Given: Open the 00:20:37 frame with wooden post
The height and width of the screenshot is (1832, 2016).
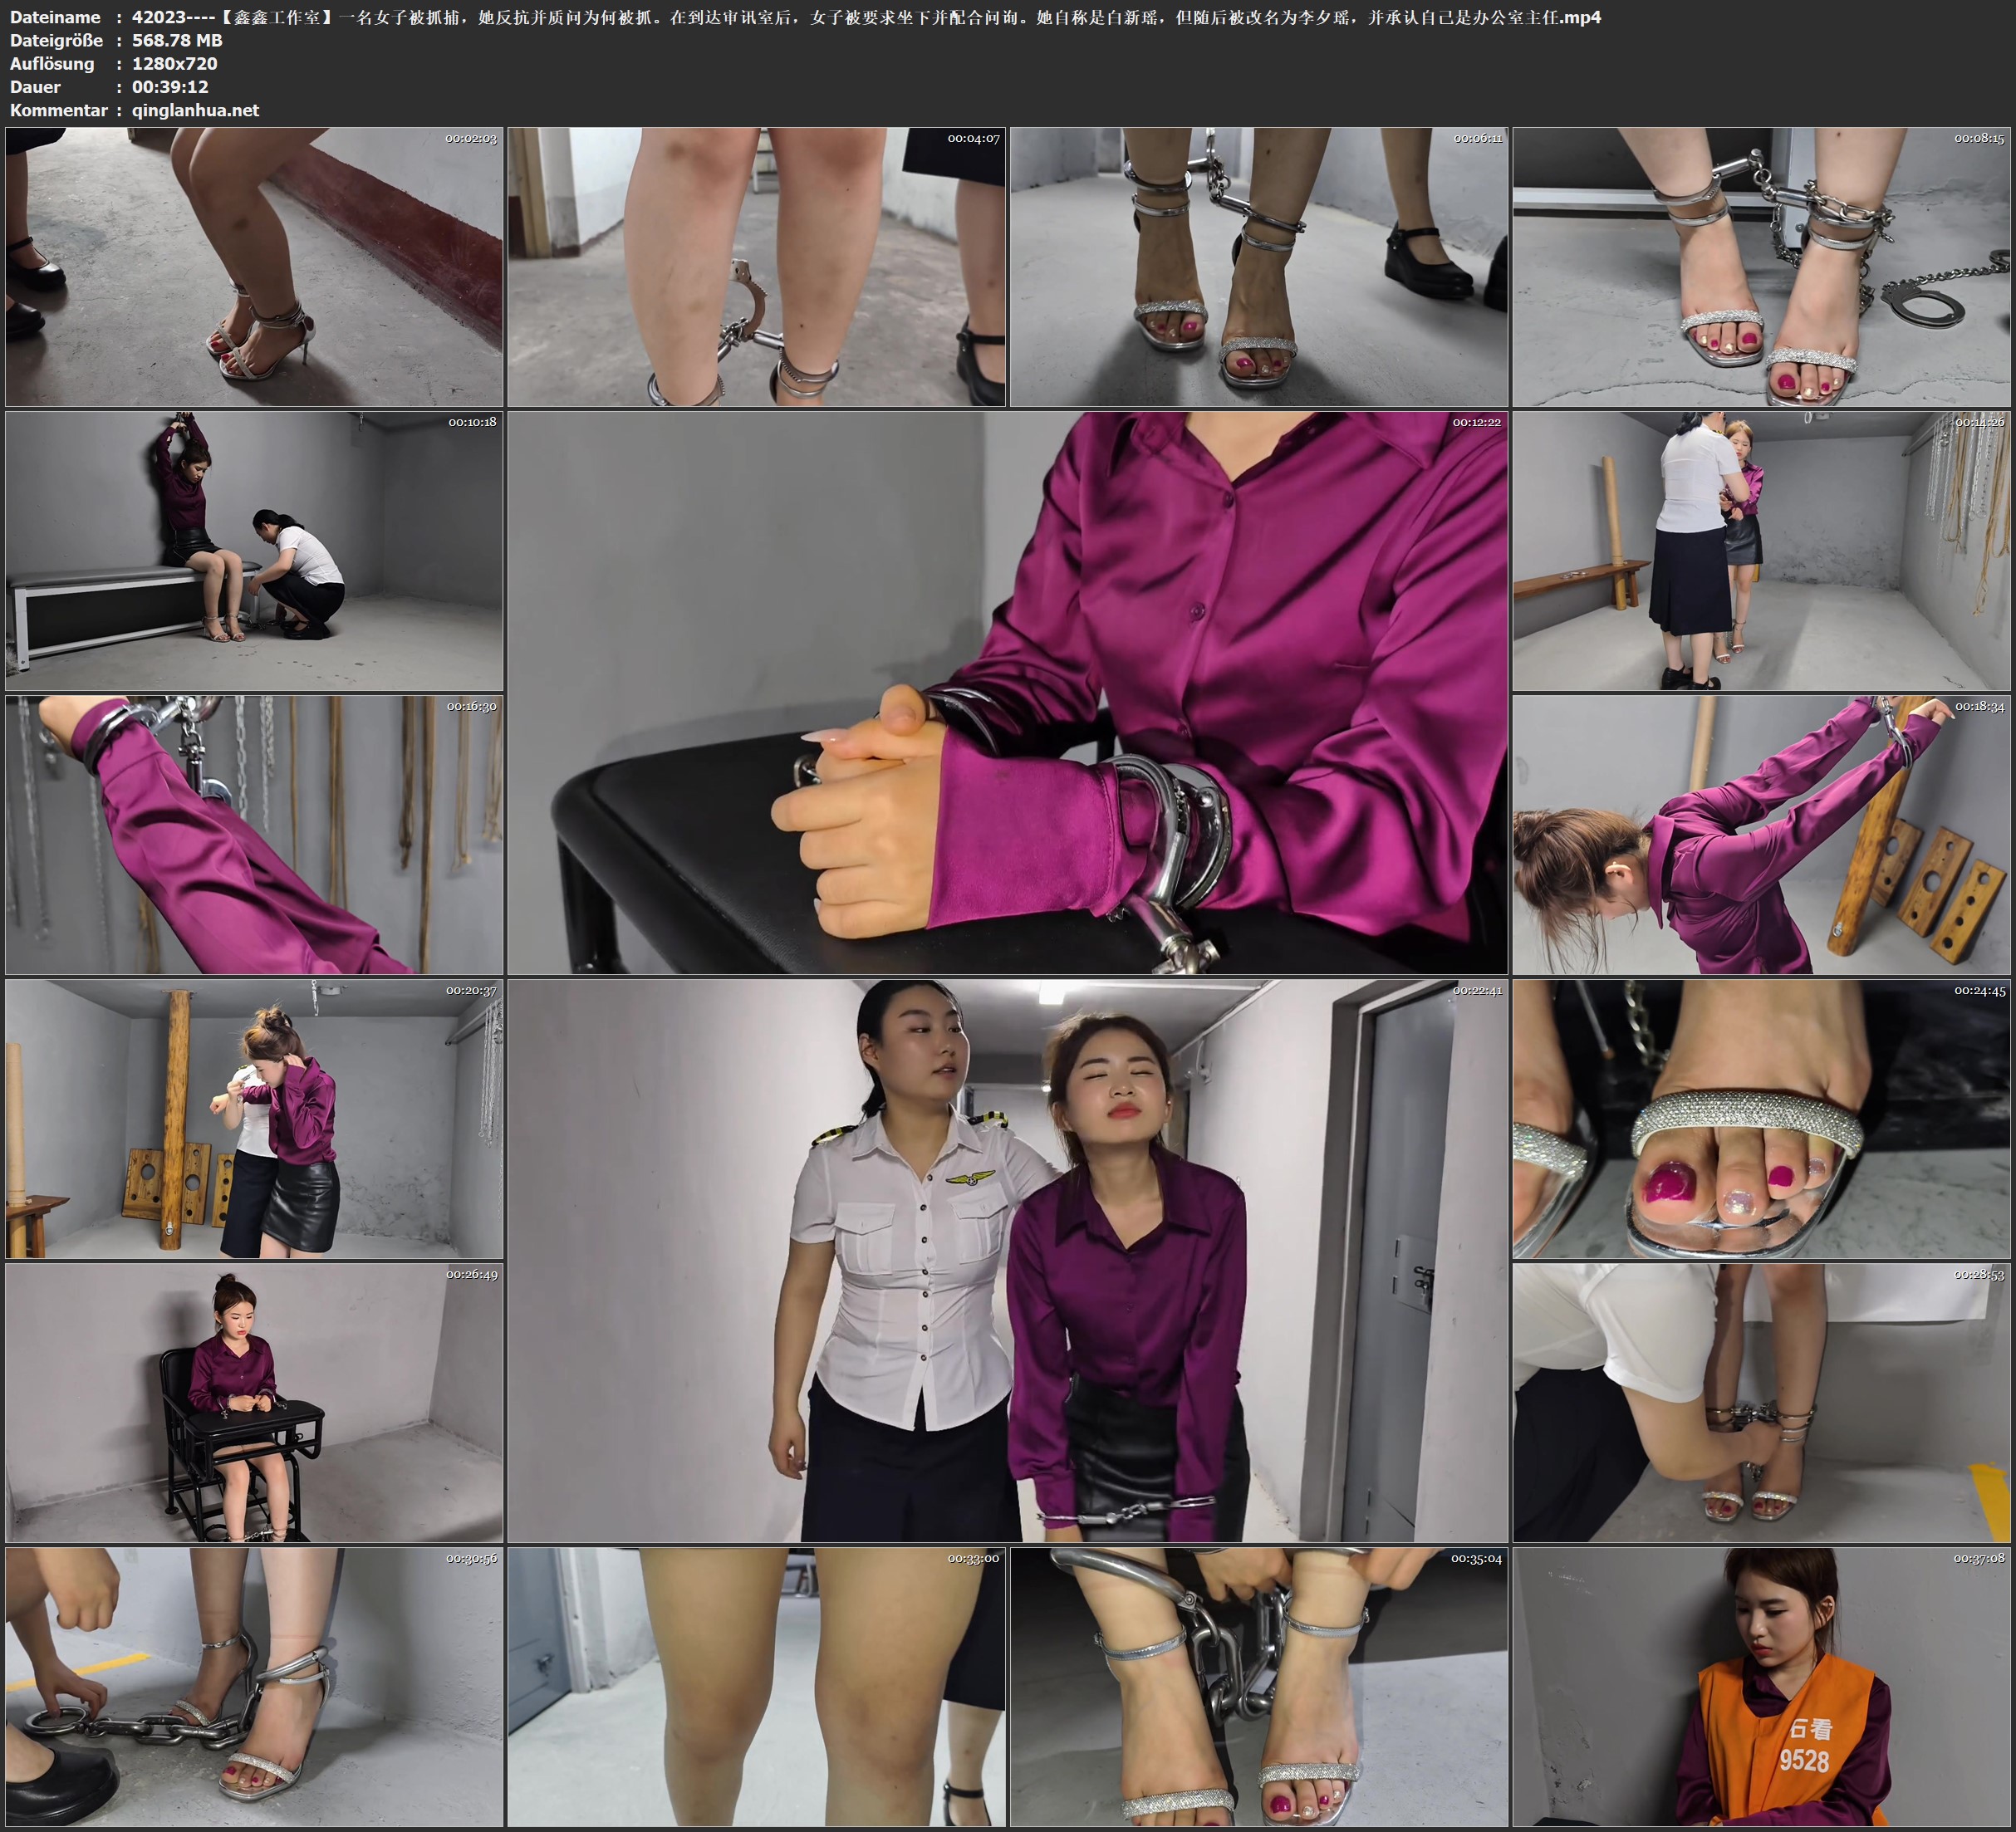Looking at the screenshot, I should [254, 1119].
